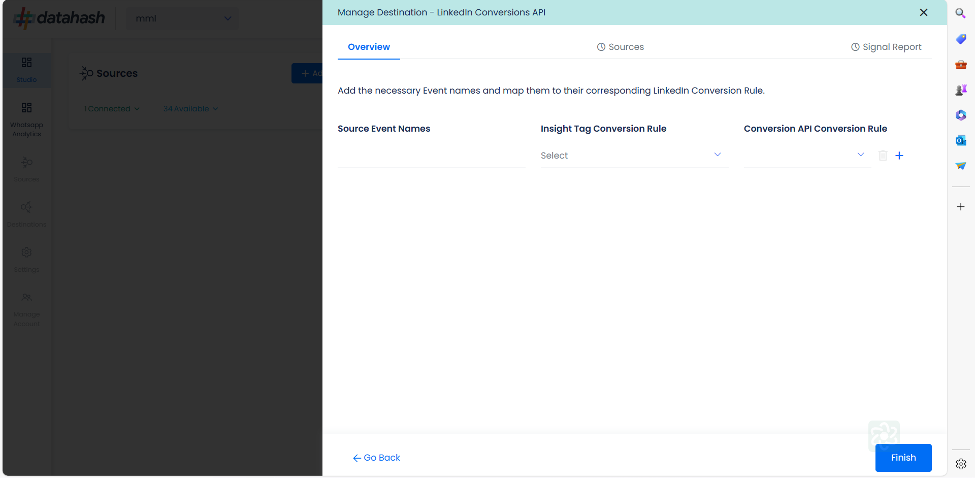Expand the 34 Available filter
The image size is (977, 479).
coord(191,108)
